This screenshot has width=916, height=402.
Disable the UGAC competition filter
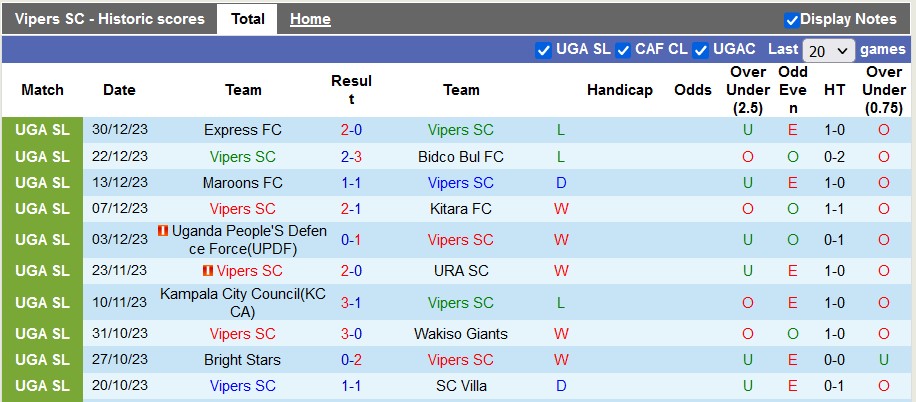click(701, 50)
